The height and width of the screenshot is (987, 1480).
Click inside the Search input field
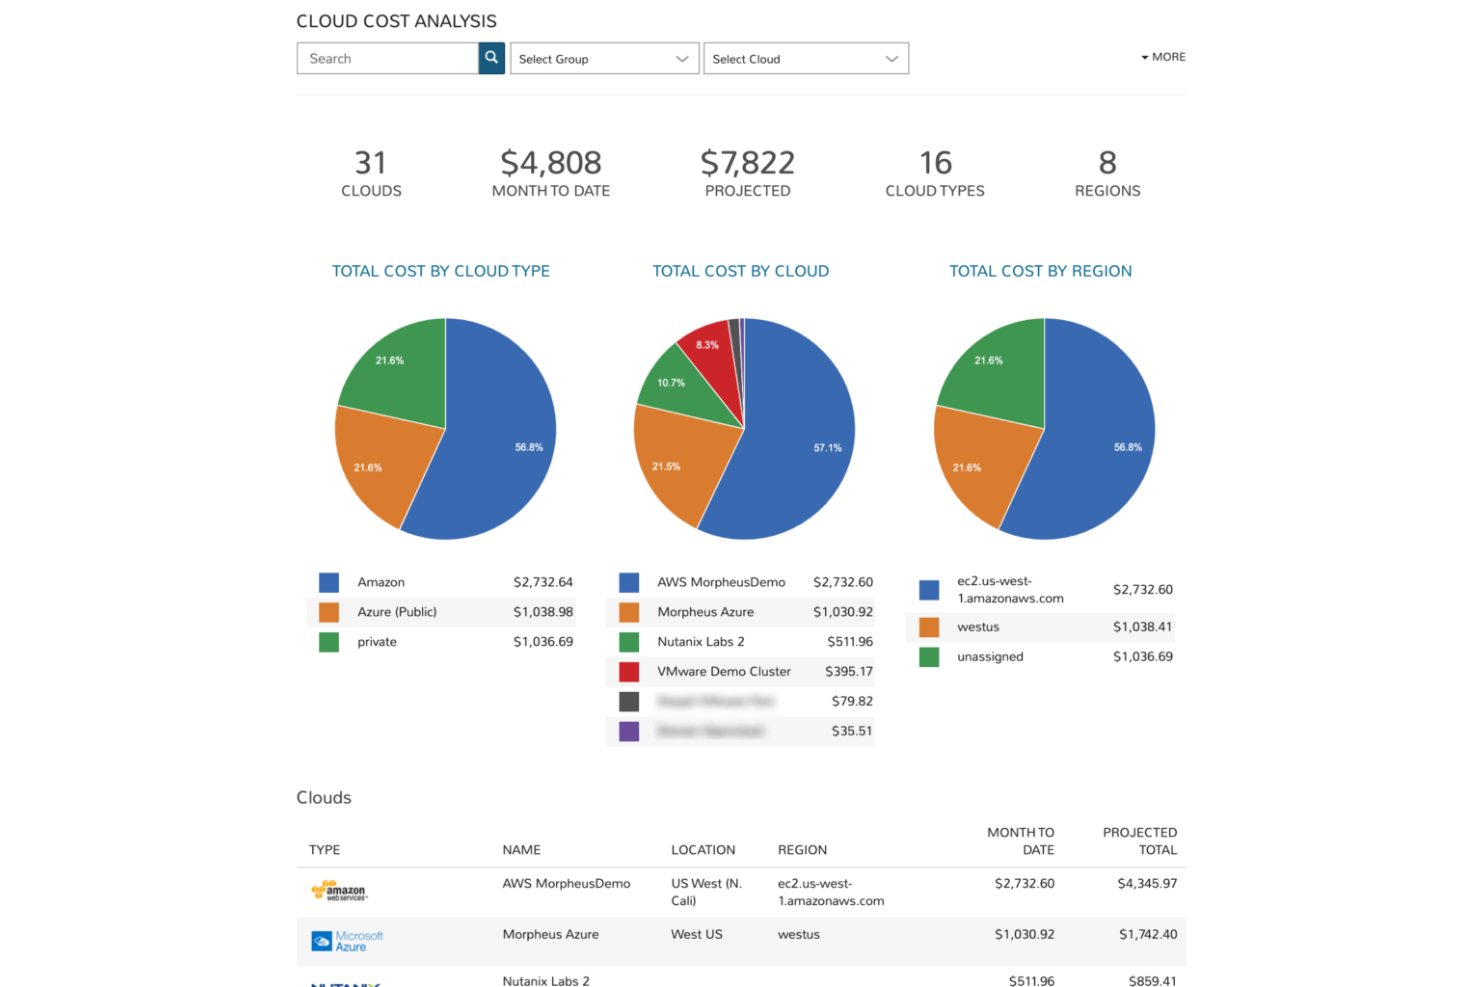(x=390, y=58)
